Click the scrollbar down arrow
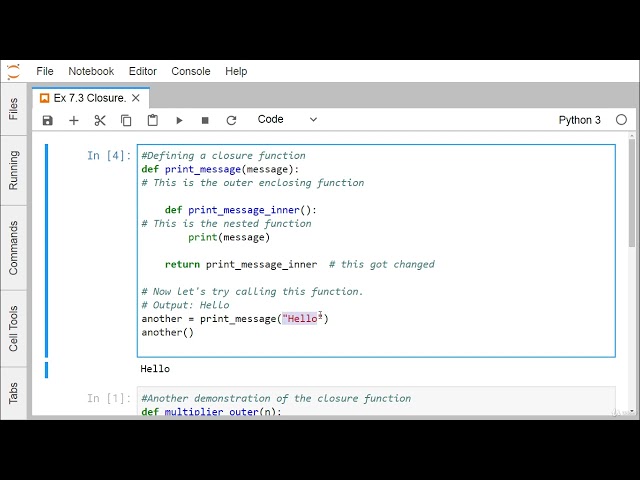This screenshot has width=640, height=480. click(632, 411)
